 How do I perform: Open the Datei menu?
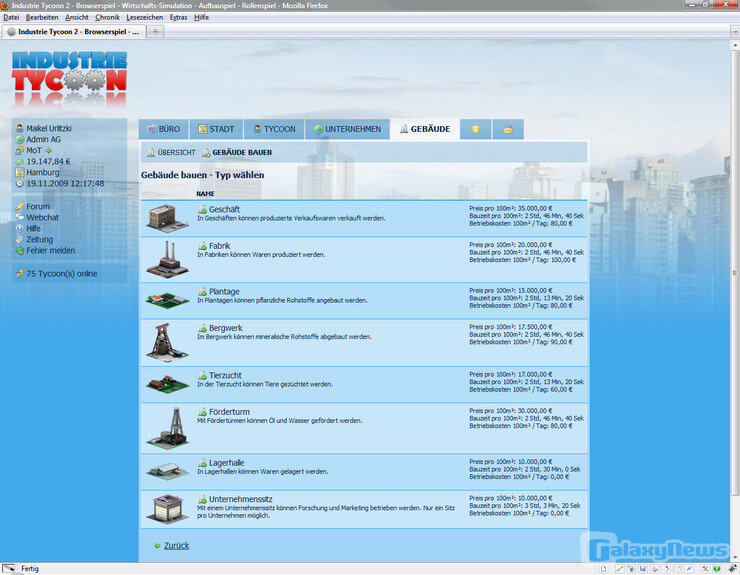tap(11, 17)
